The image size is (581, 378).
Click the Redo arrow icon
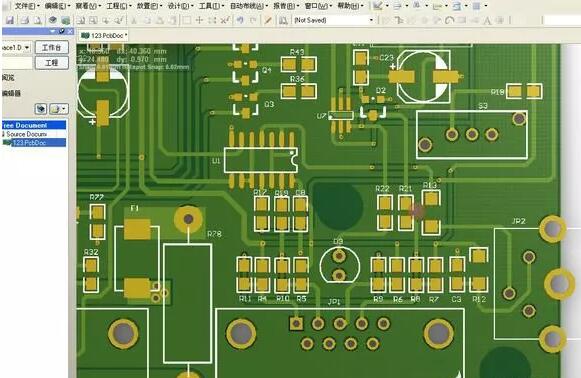[x=253, y=20]
